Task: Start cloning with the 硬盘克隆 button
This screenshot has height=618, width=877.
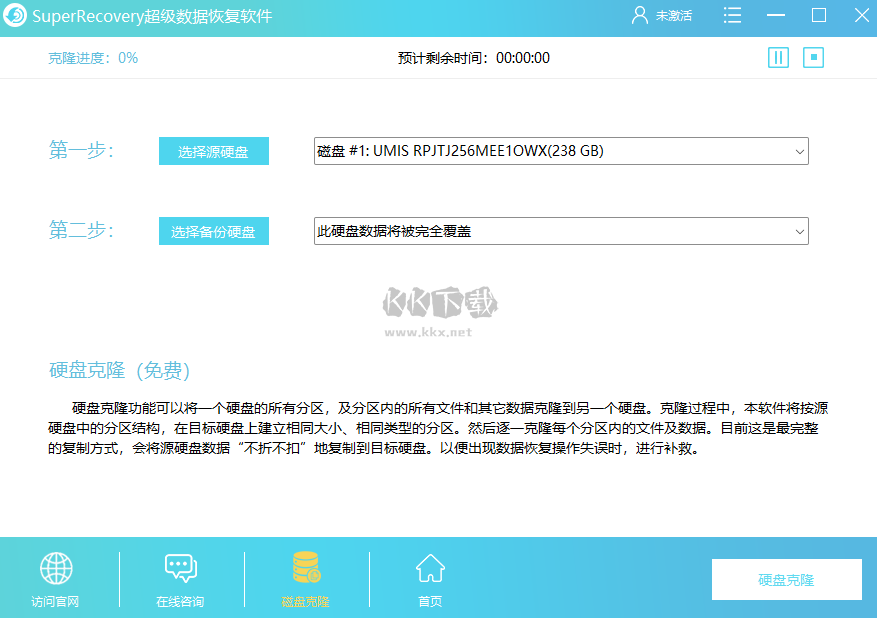Action: (786, 578)
